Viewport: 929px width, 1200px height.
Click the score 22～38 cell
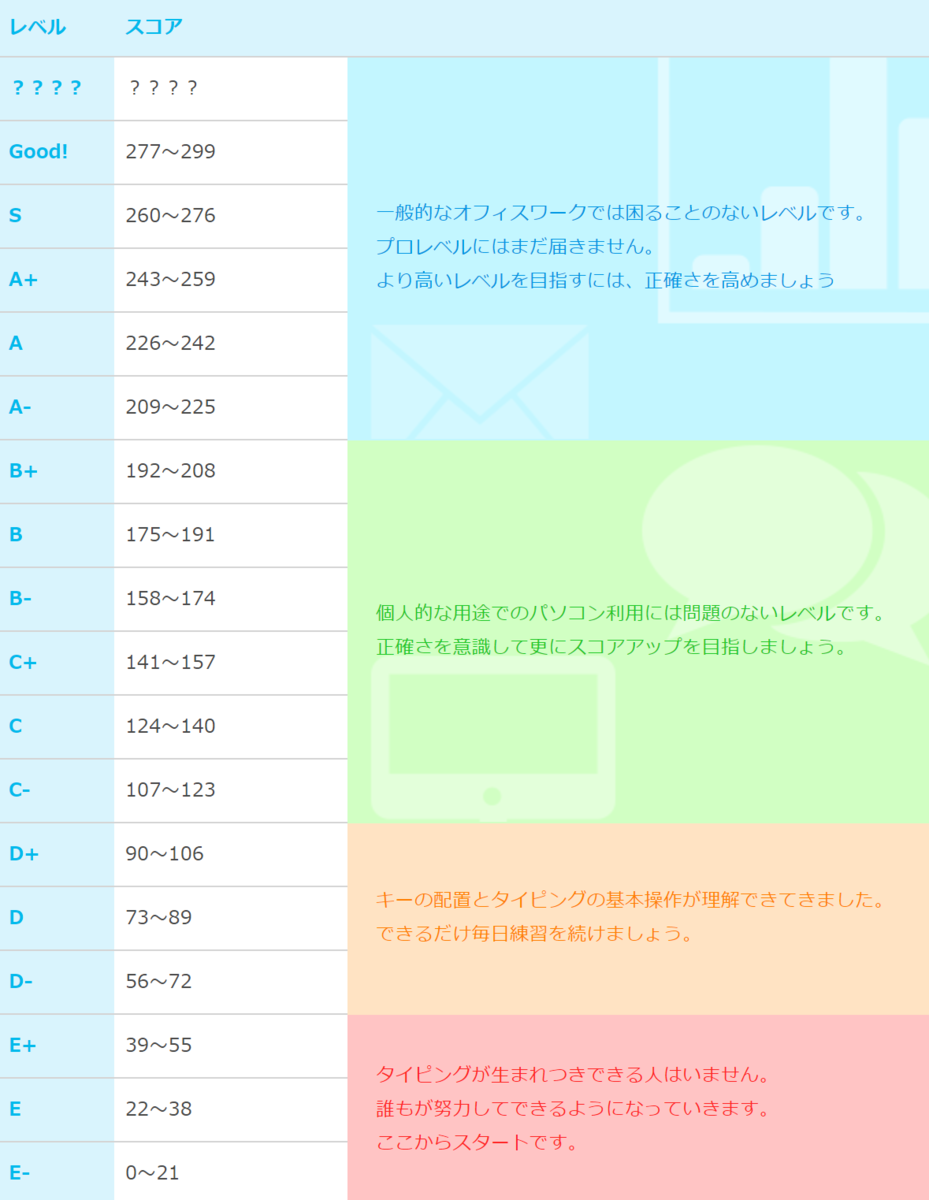pyautogui.click(x=231, y=1110)
